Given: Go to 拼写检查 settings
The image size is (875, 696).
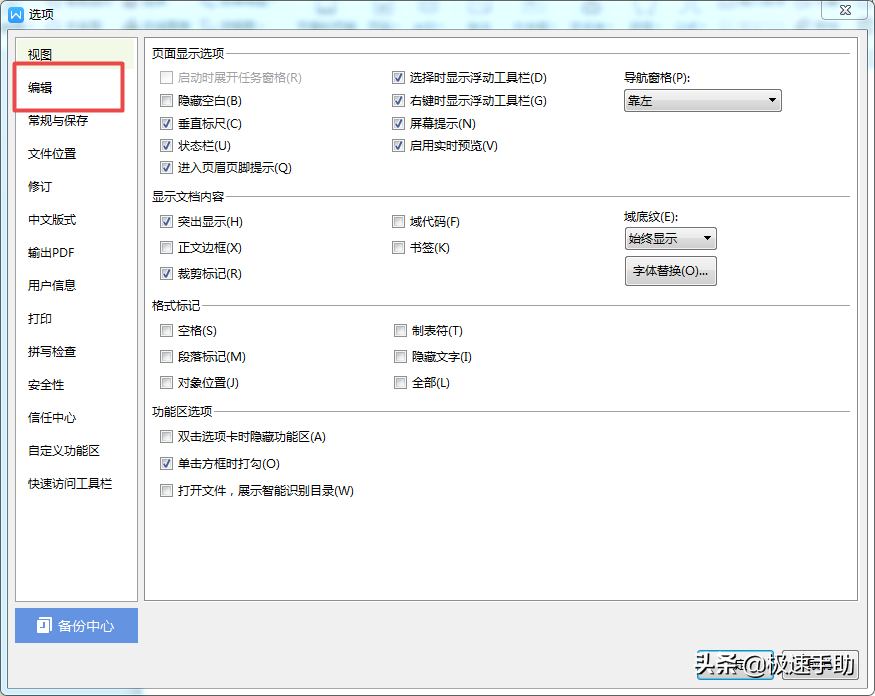Looking at the screenshot, I should point(52,351).
